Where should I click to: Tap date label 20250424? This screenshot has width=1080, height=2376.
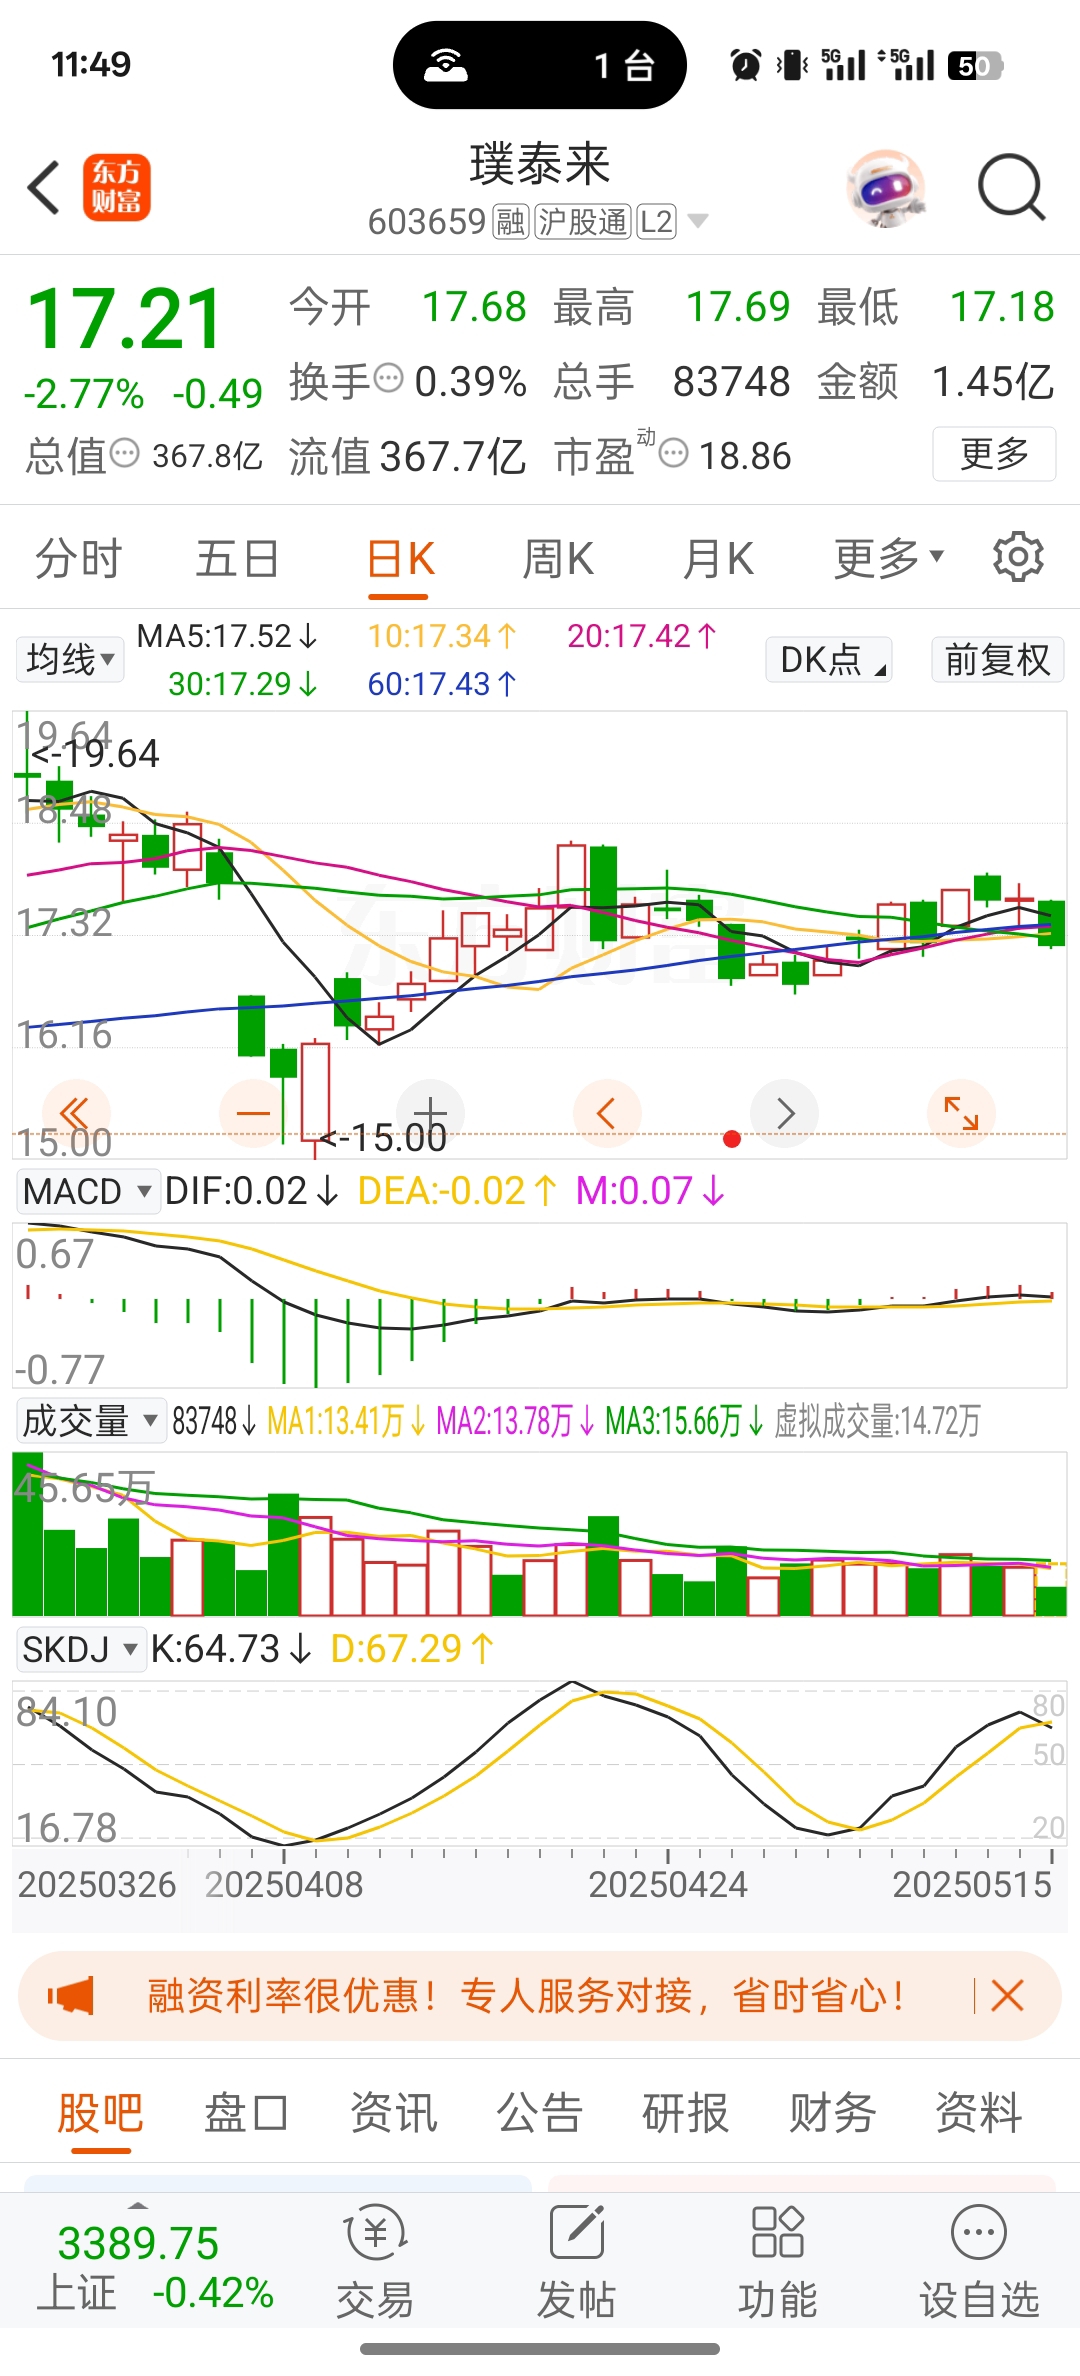[667, 1885]
